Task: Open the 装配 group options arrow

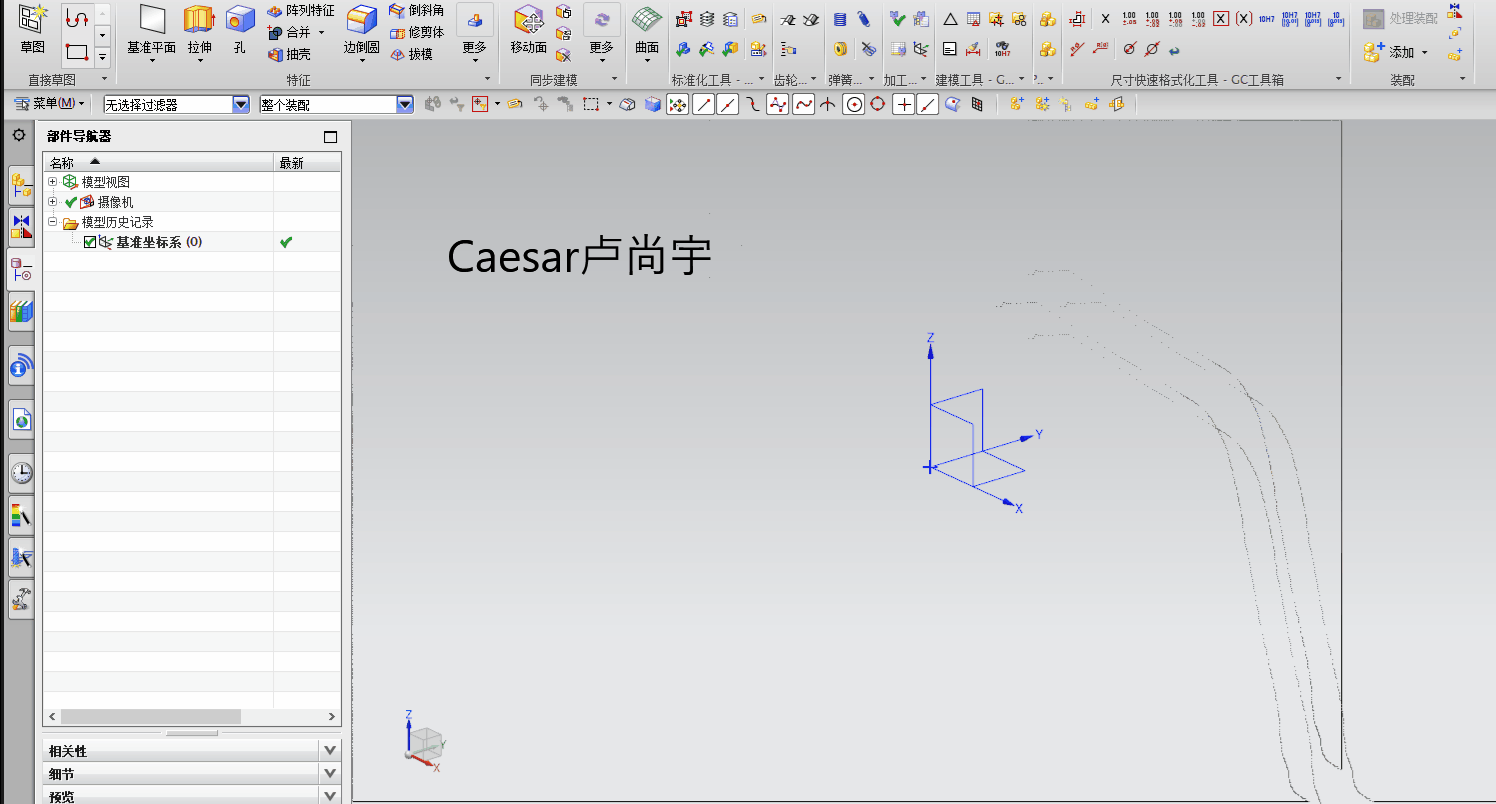Action: coord(1462,79)
